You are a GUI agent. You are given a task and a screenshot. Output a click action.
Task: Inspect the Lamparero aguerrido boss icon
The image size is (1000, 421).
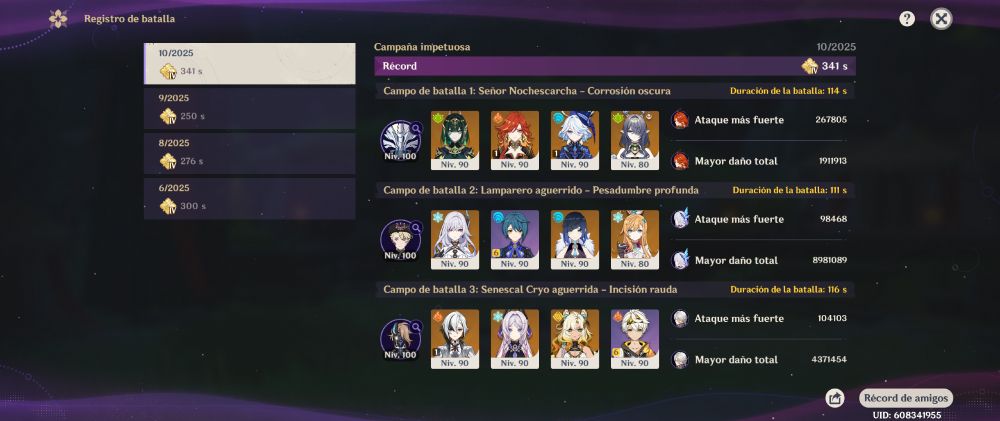point(400,240)
